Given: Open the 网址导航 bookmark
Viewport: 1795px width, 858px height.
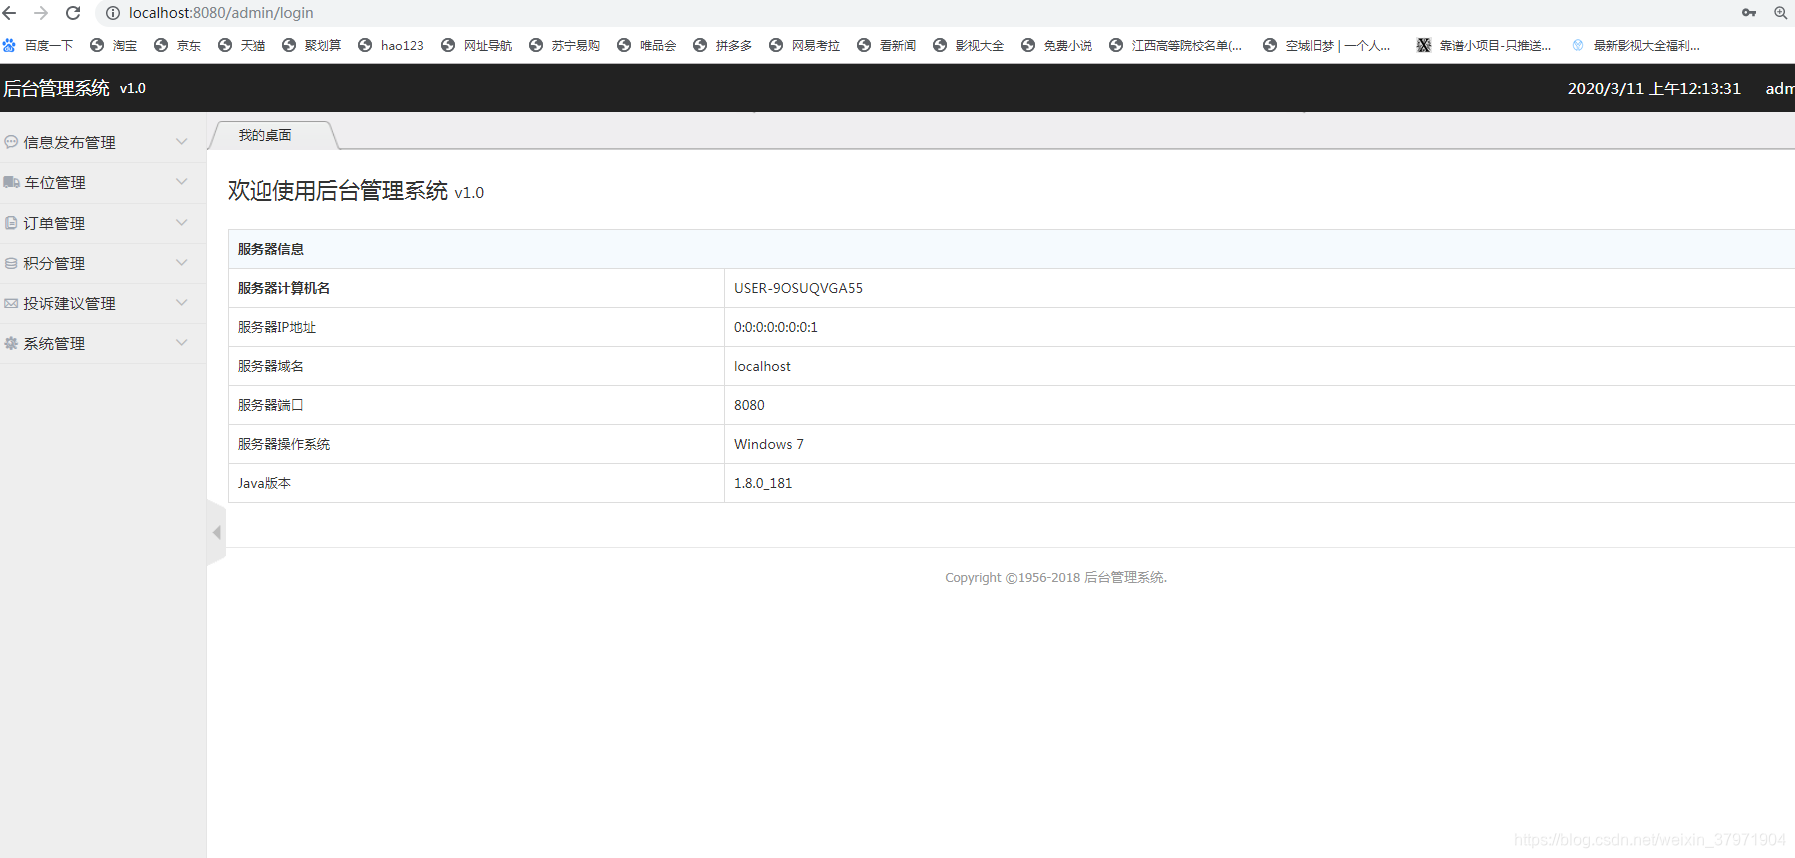Looking at the screenshot, I should pos(477,45).
